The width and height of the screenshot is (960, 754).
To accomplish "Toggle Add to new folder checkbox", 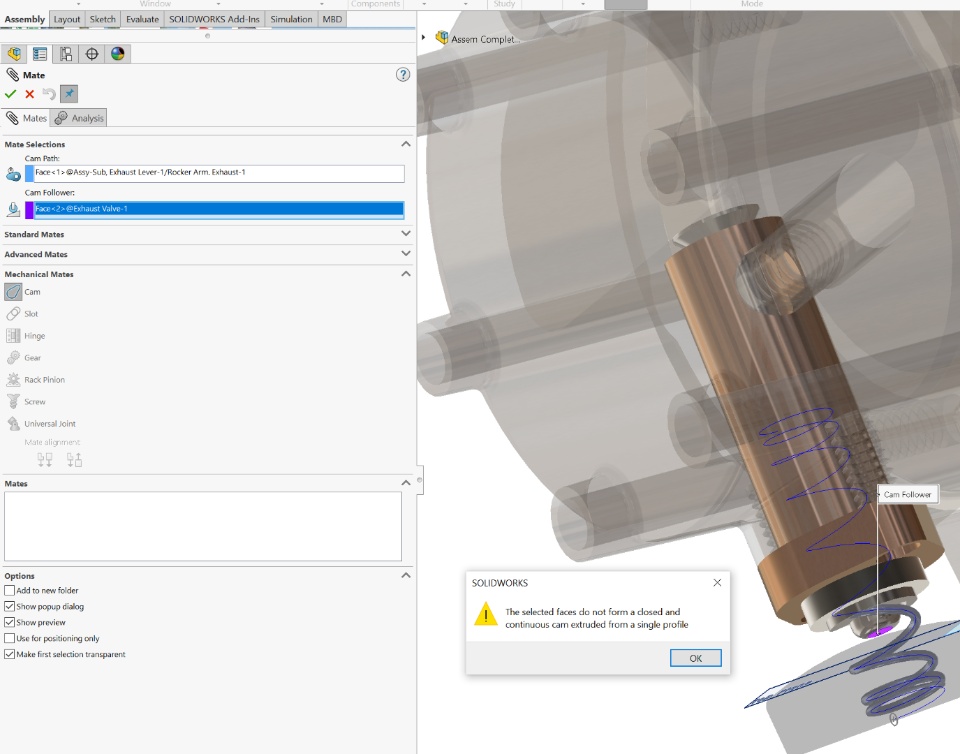I will click(9, 591).
